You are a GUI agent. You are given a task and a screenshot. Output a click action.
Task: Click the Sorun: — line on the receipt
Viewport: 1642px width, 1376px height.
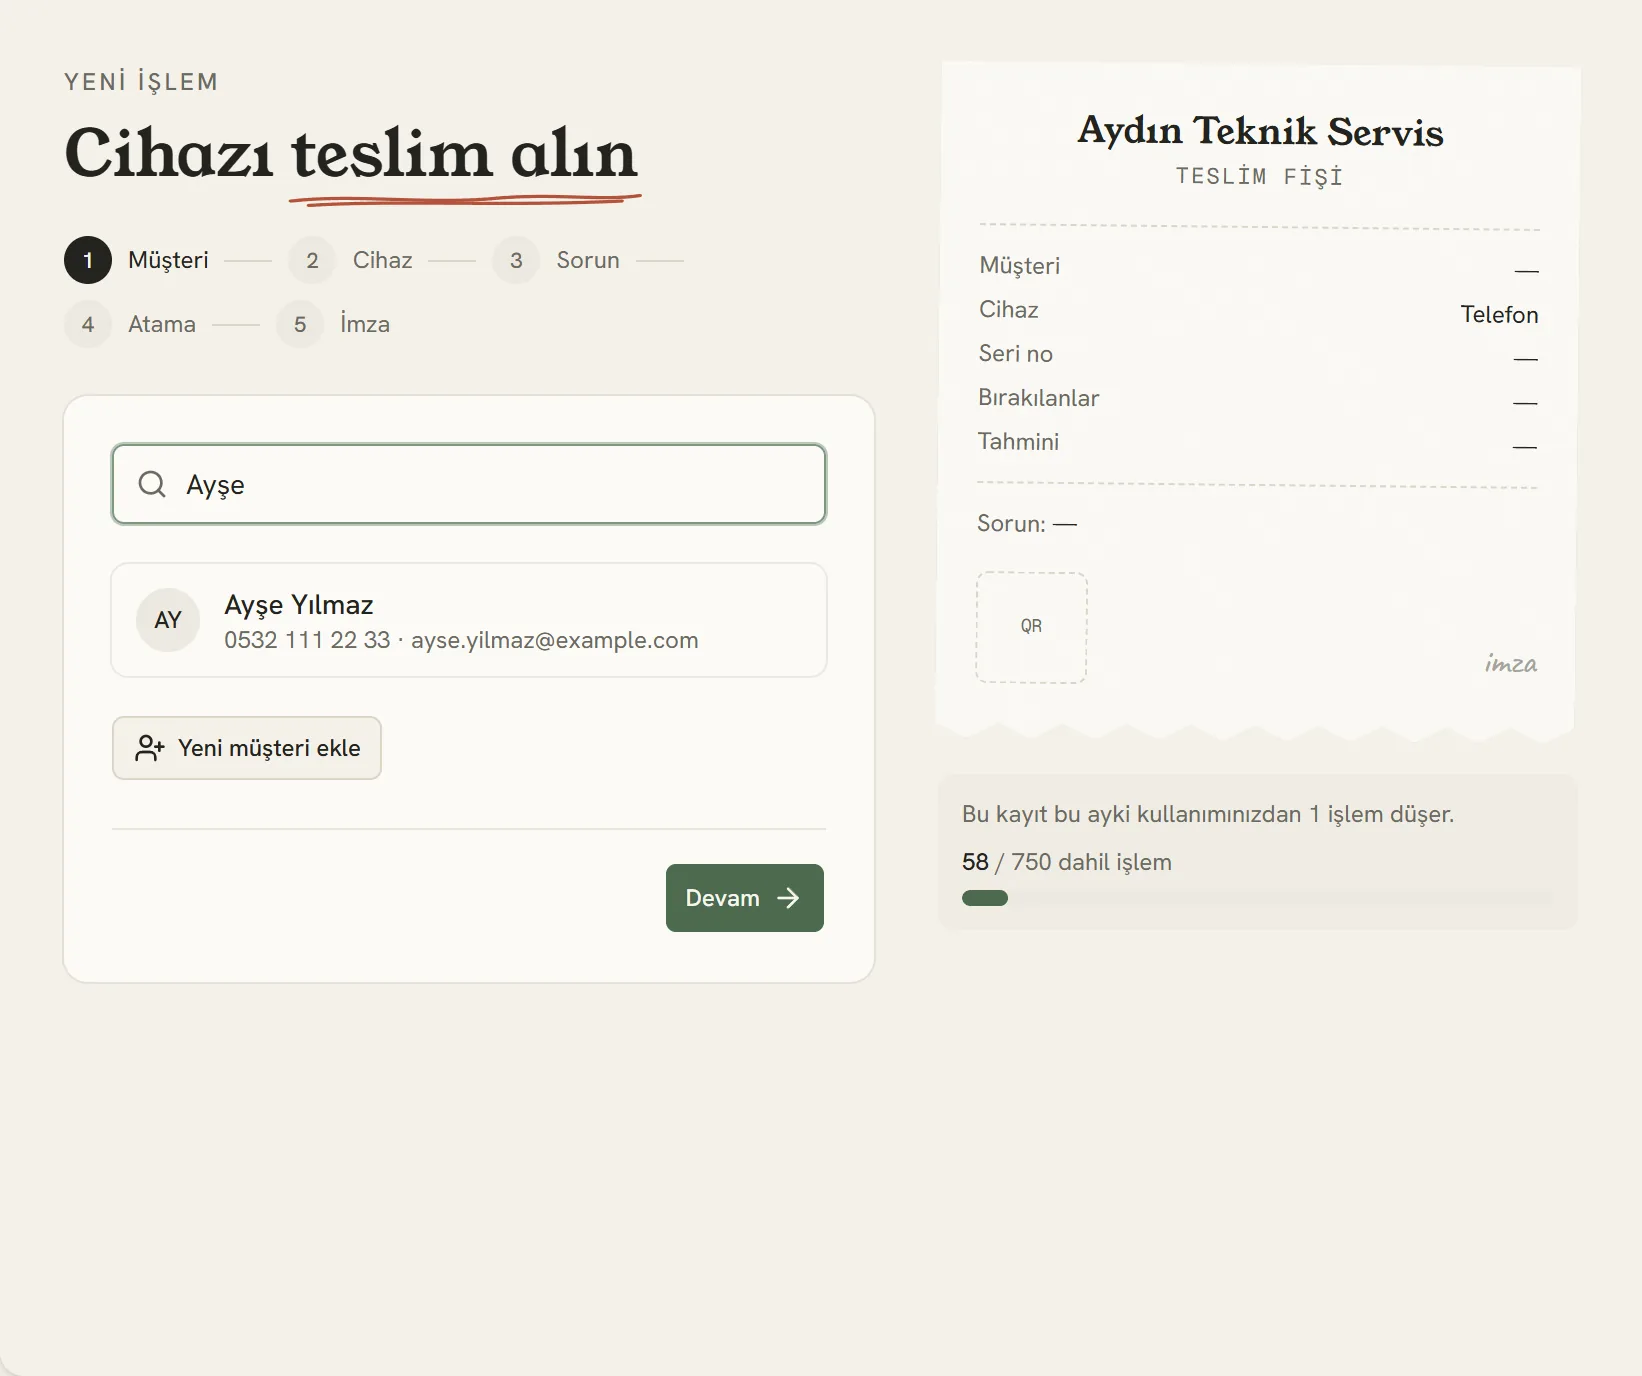pos(1026,524)
